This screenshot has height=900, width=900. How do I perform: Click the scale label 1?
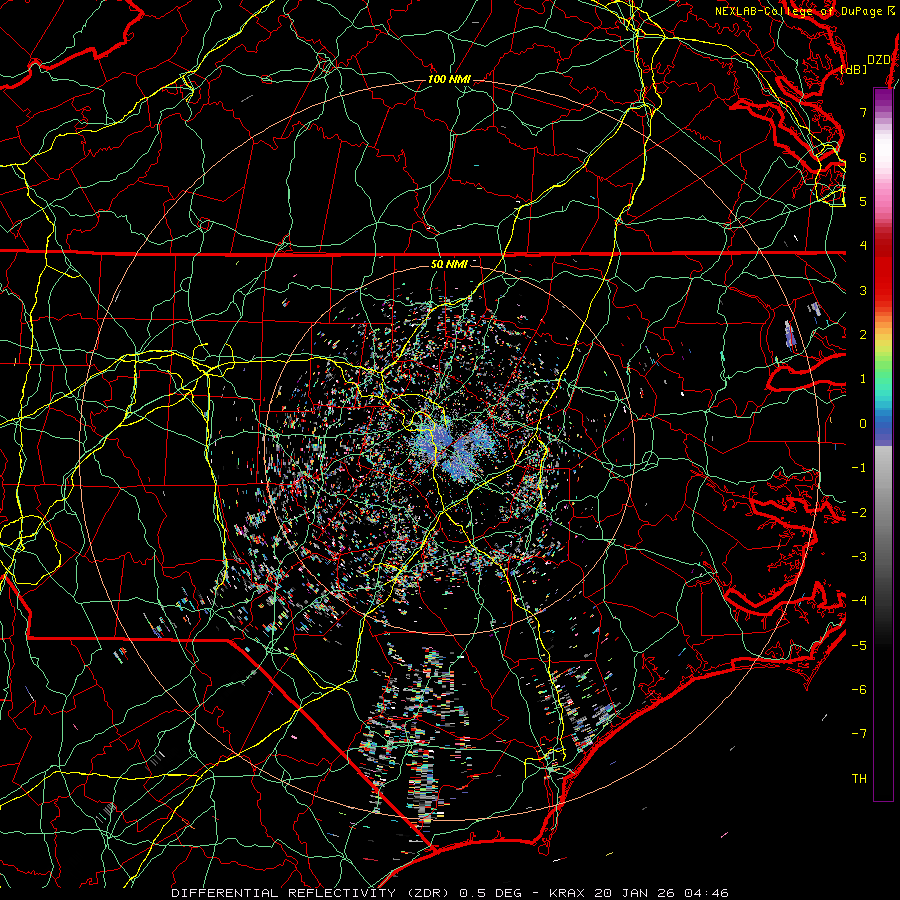863,379
